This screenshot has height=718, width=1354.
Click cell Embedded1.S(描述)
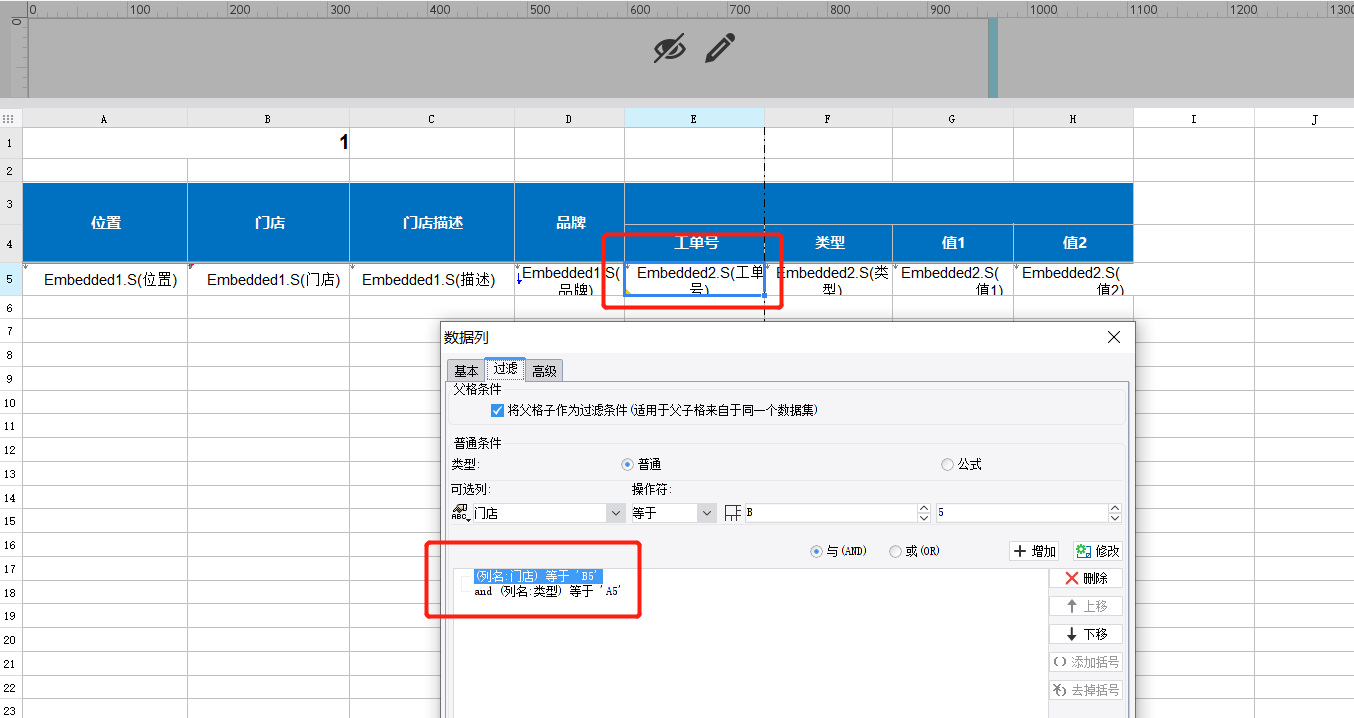pos(432,279)
